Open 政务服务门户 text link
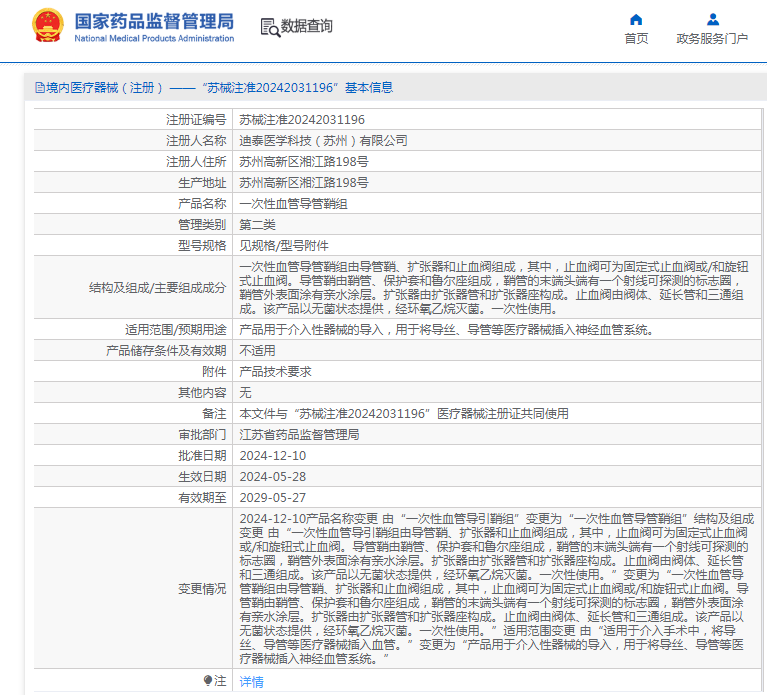Screen dimensions: 767x695 (712, 39)
